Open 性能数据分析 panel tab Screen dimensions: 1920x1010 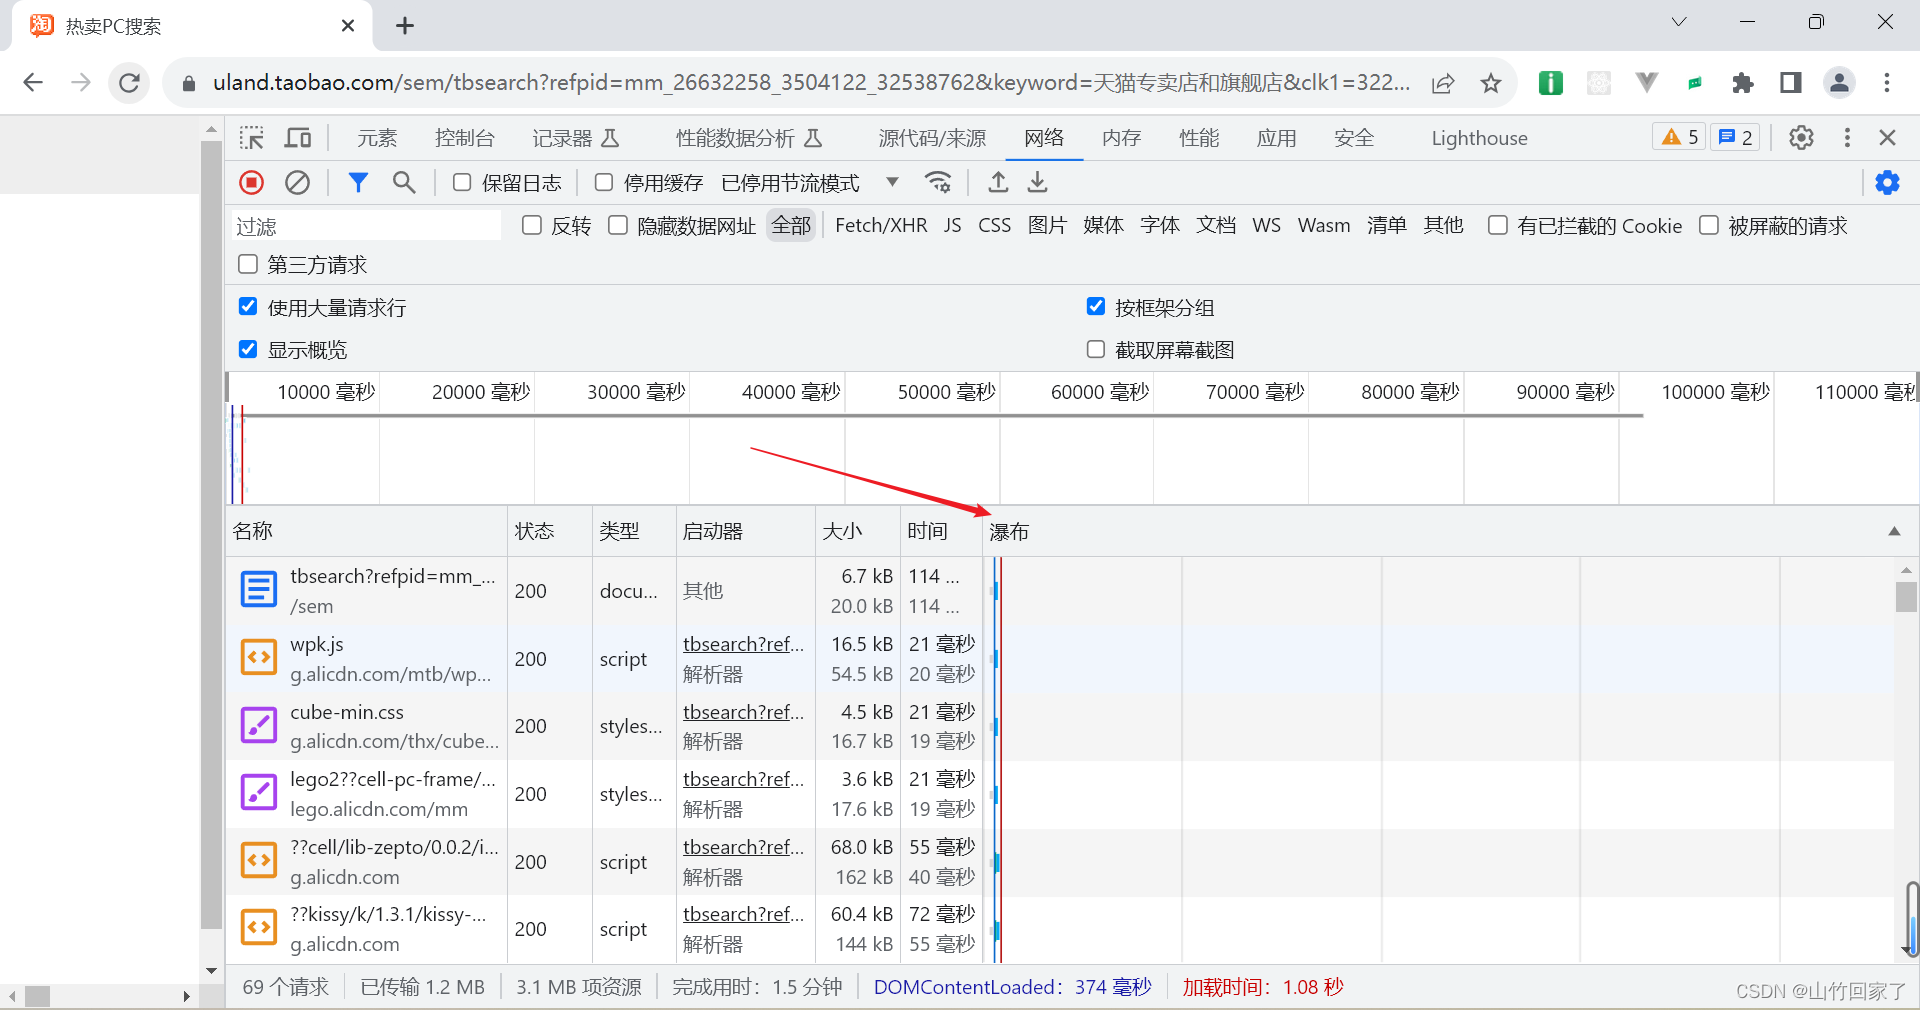[748, 138]
